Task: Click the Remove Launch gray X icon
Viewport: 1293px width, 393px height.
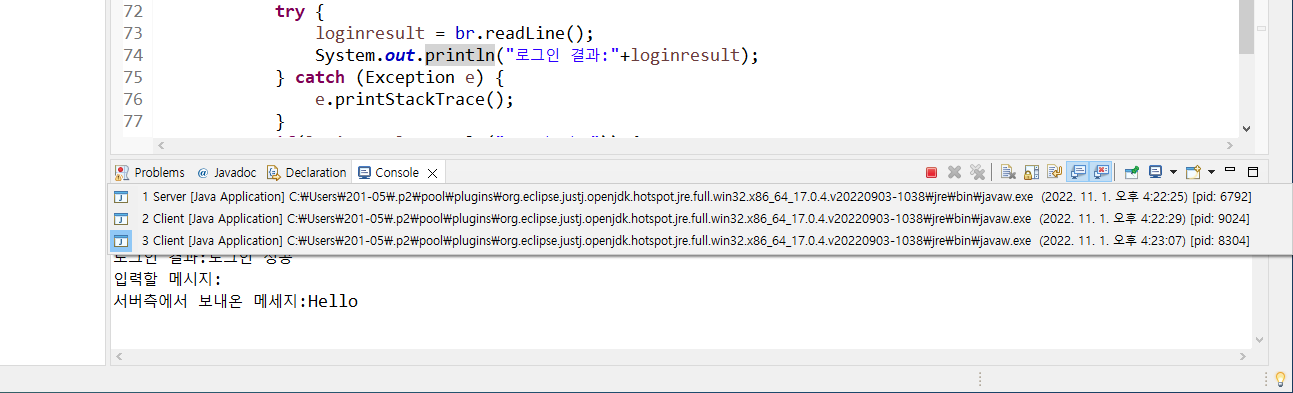Action: [954, 172]
